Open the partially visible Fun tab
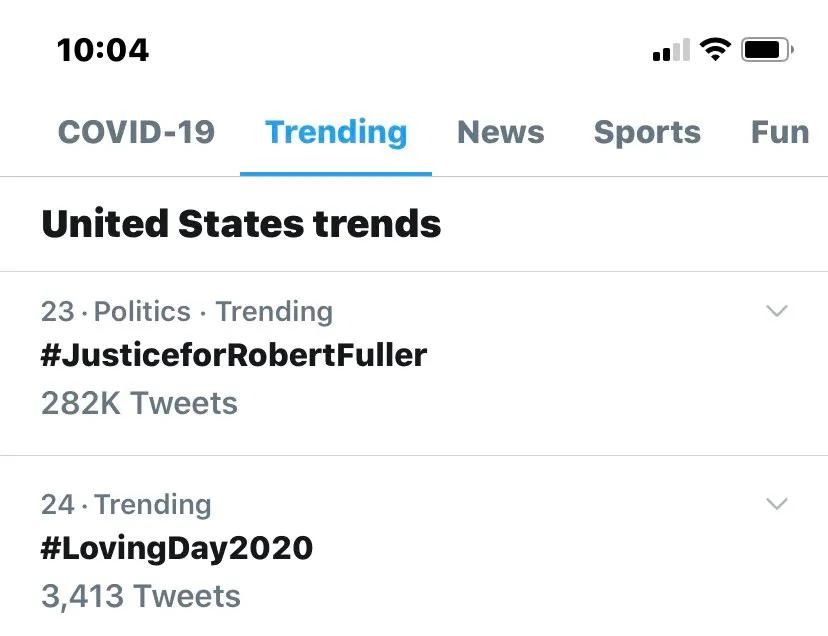 click(779, 132)
